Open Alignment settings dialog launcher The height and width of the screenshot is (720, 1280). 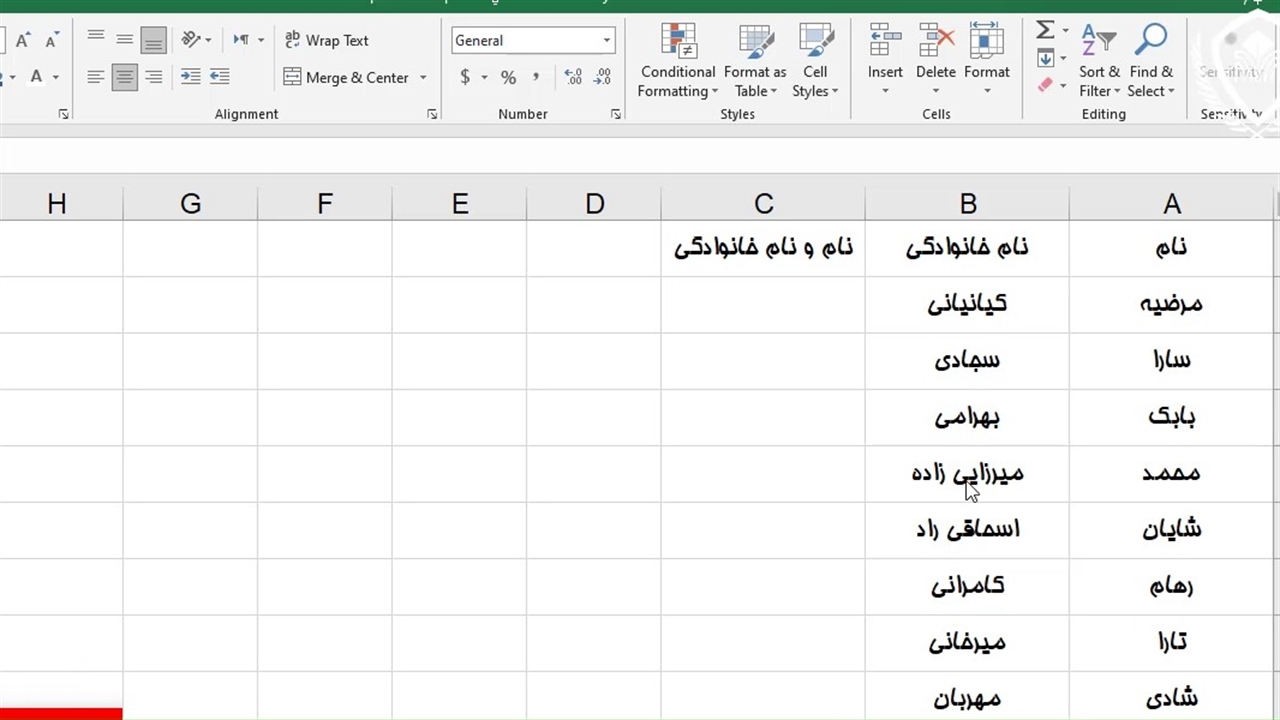point(432,115)
